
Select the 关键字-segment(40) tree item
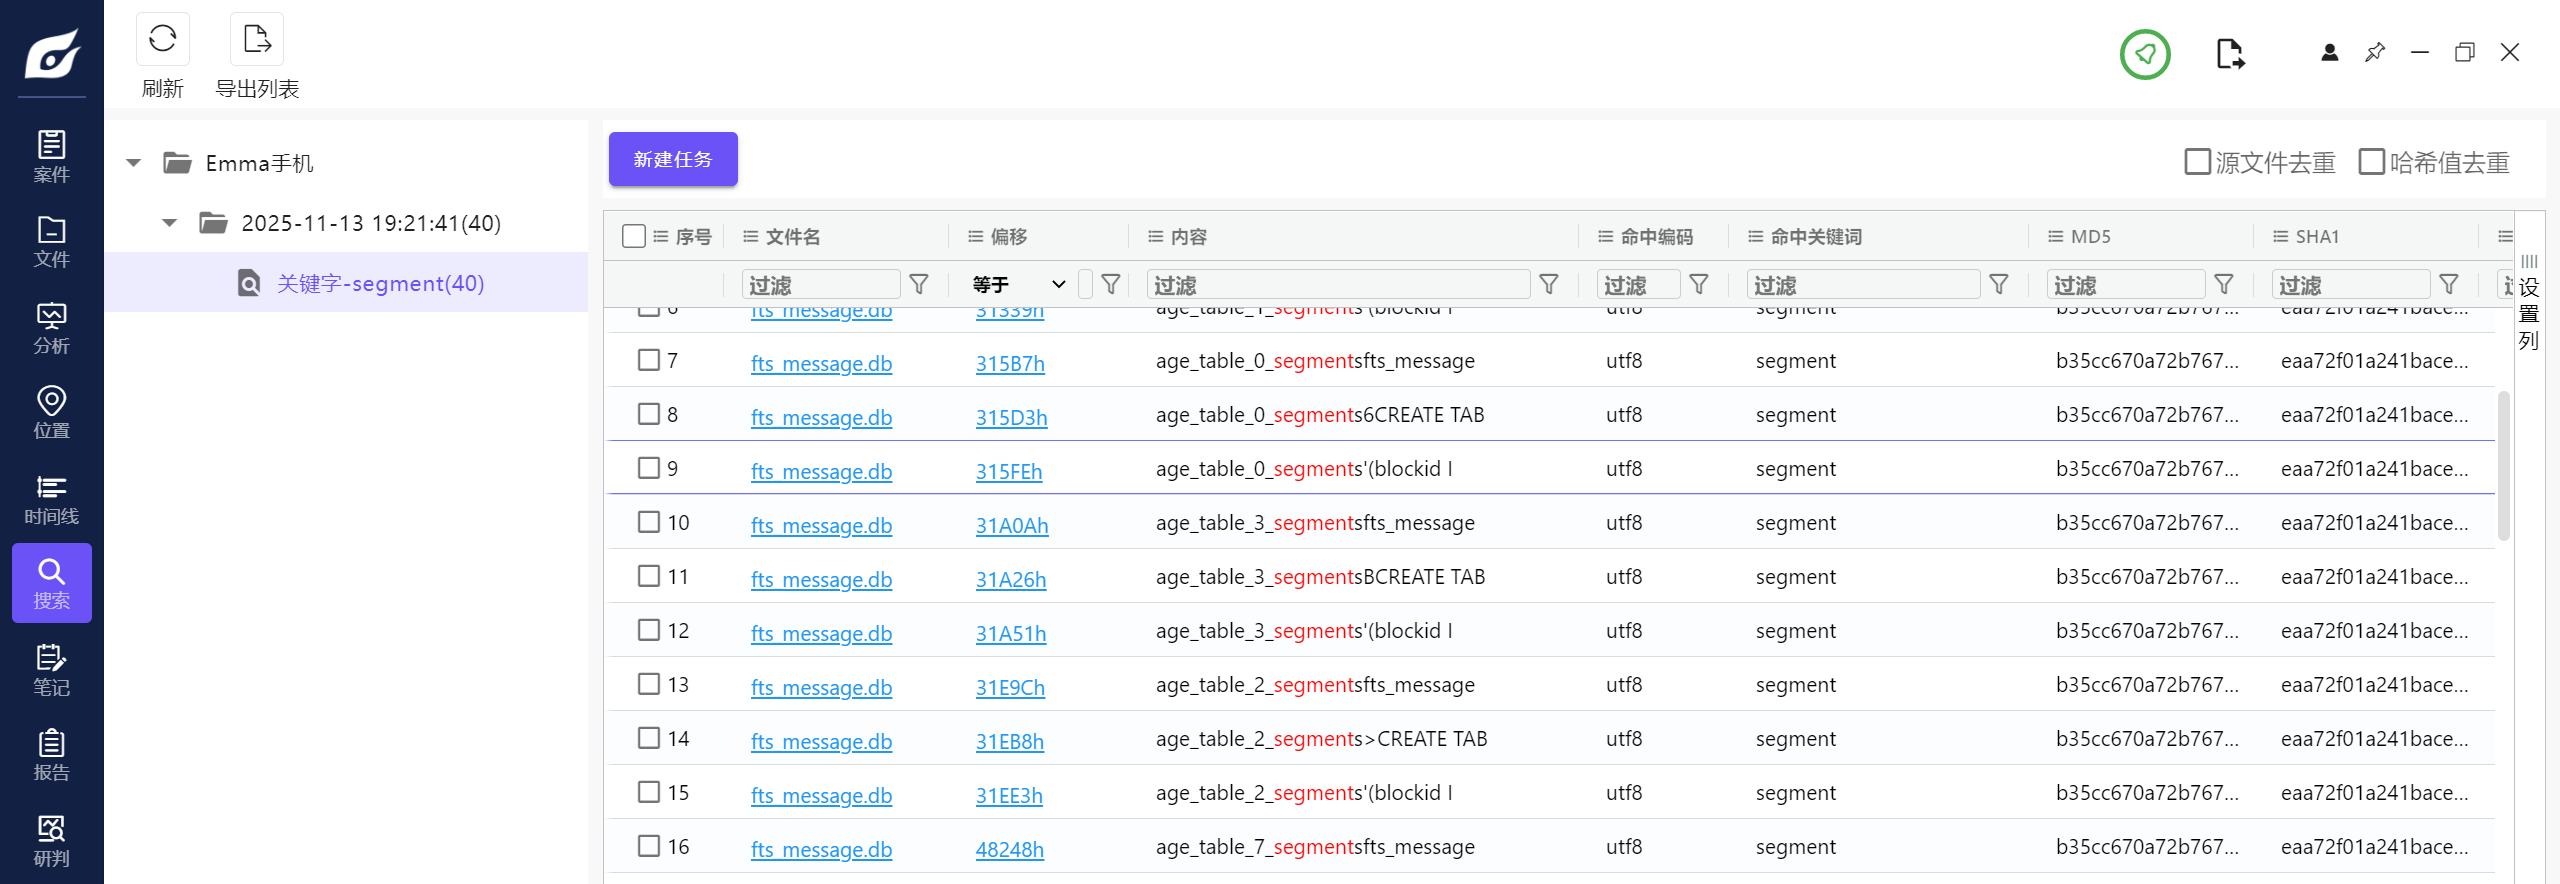(x=380, y=283)
